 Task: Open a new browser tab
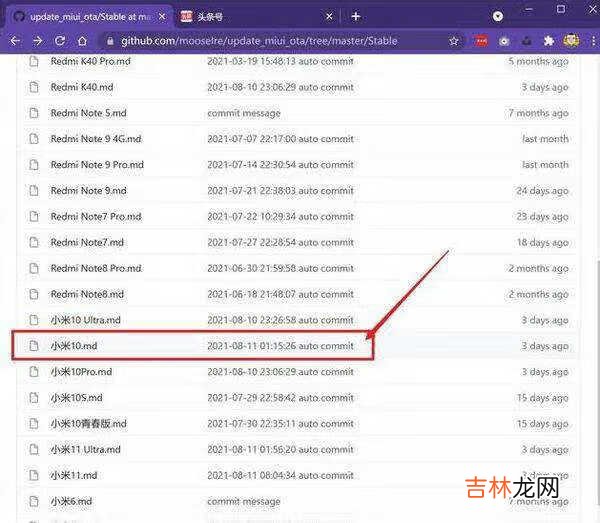355,16
